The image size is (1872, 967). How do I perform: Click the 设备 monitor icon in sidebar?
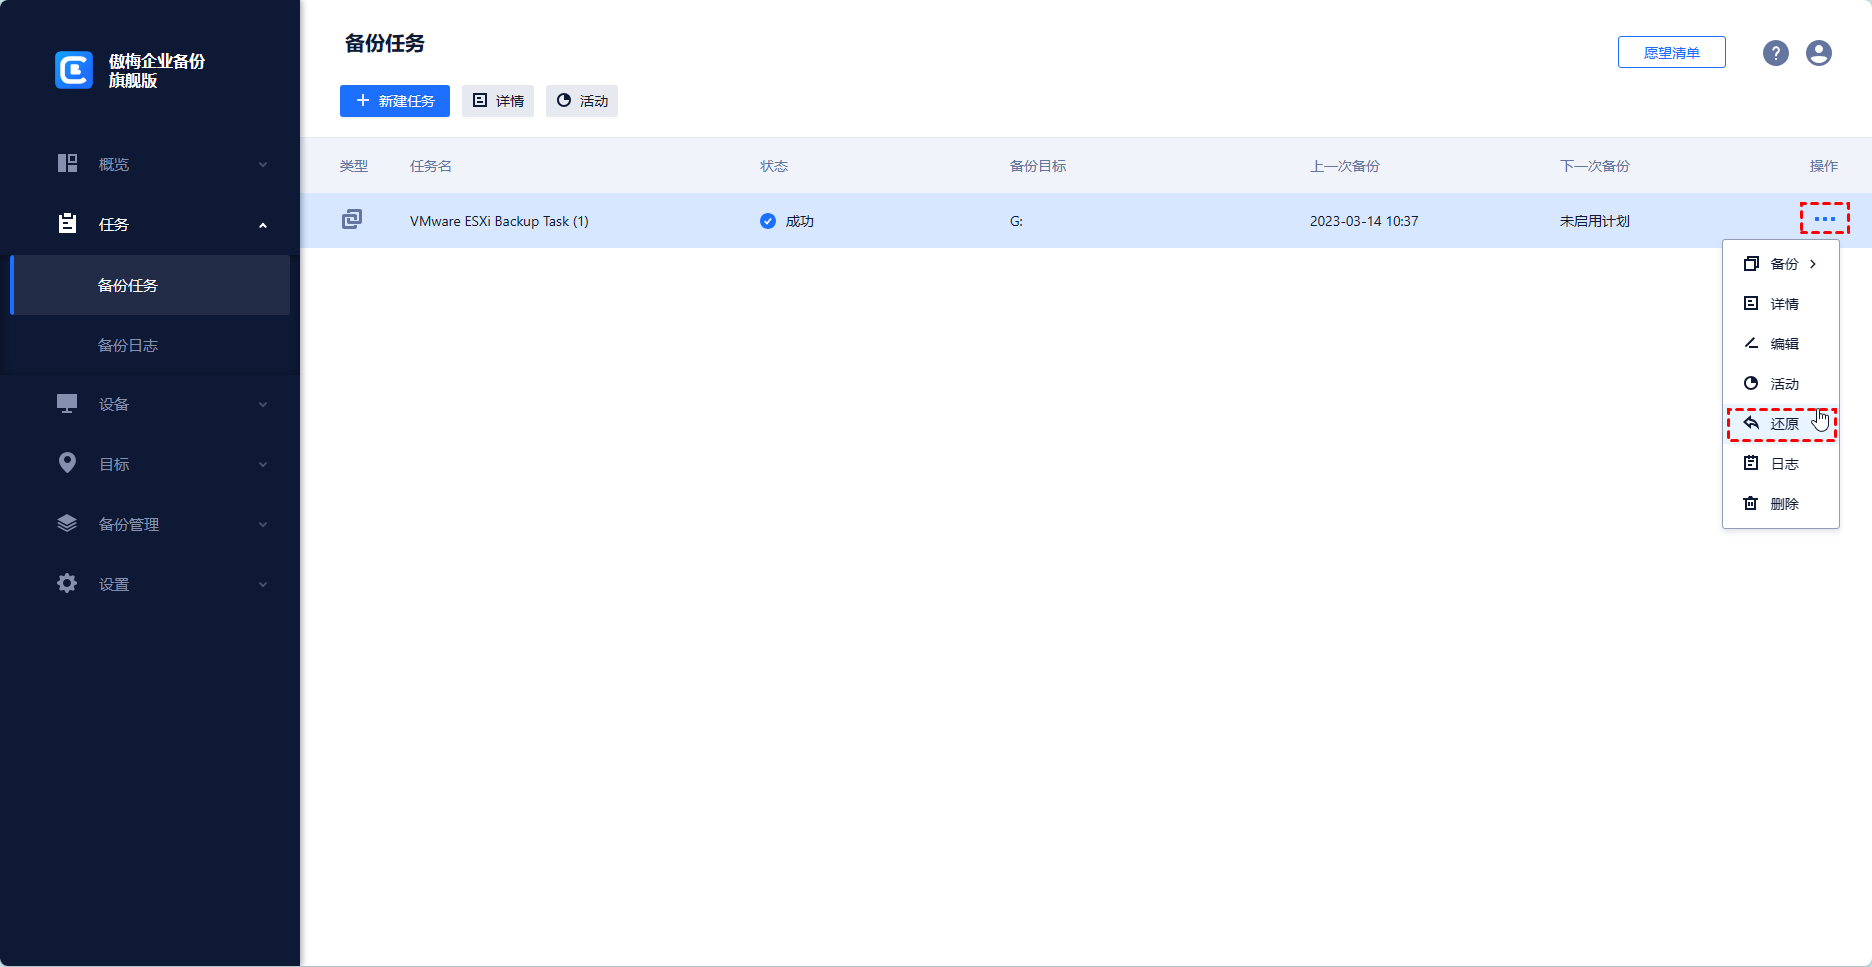(x=67, y=404)
